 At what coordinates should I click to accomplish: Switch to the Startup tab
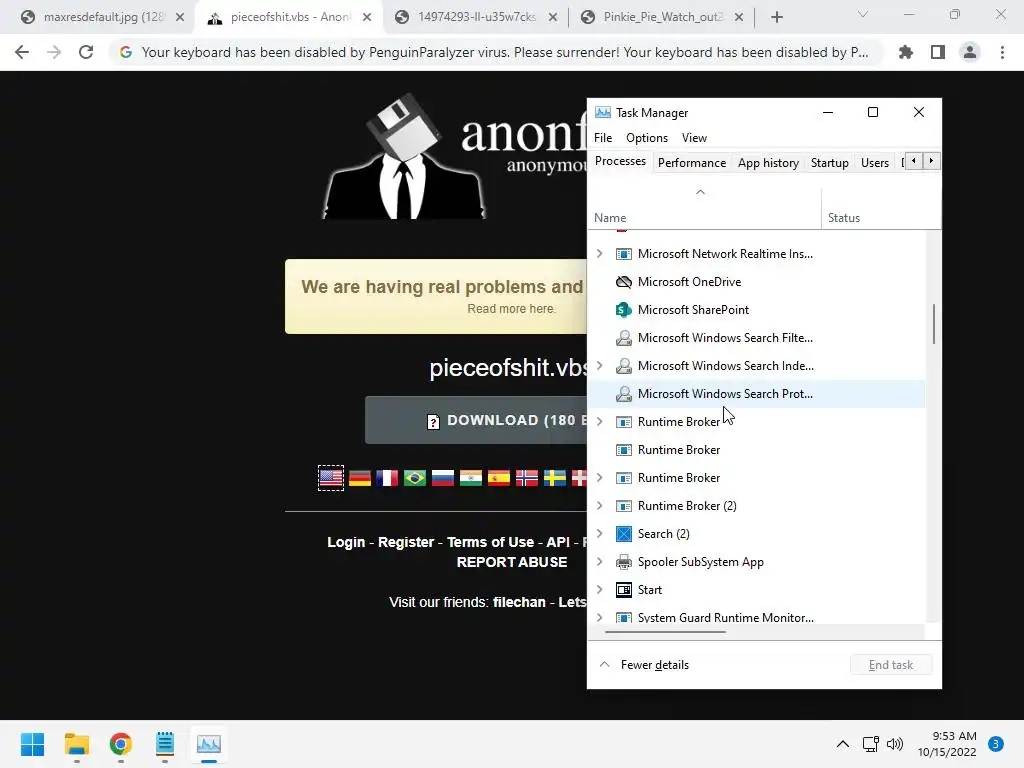point(829,163)
